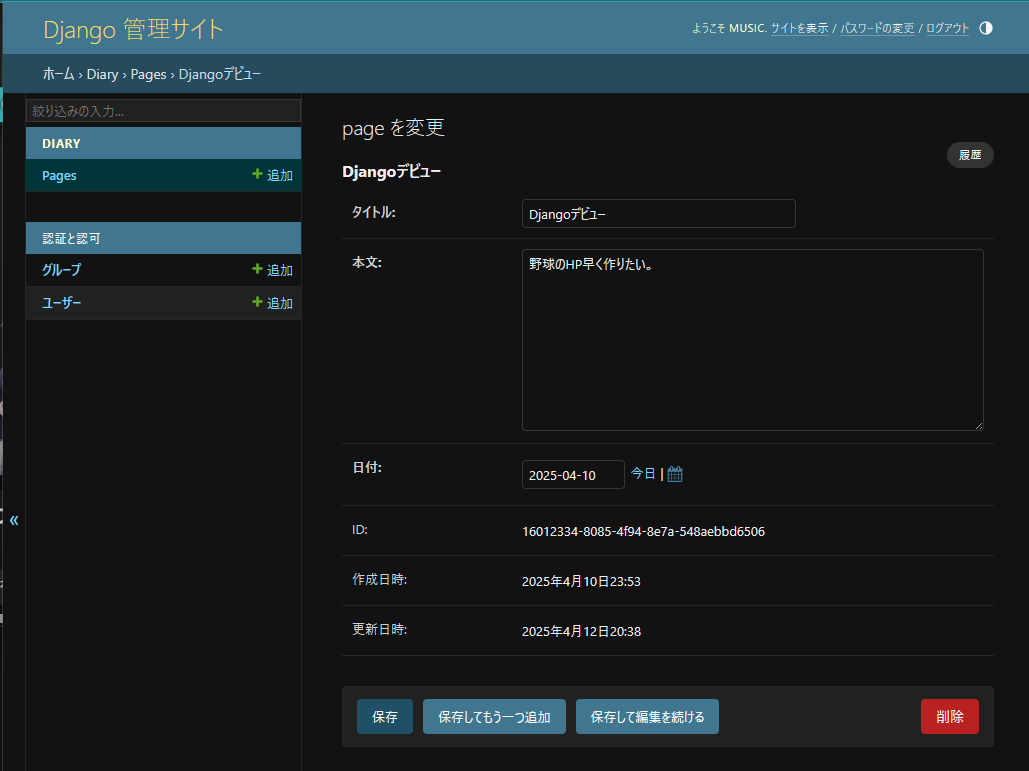Open ユーザー in the sidebar

pos(62,302)
